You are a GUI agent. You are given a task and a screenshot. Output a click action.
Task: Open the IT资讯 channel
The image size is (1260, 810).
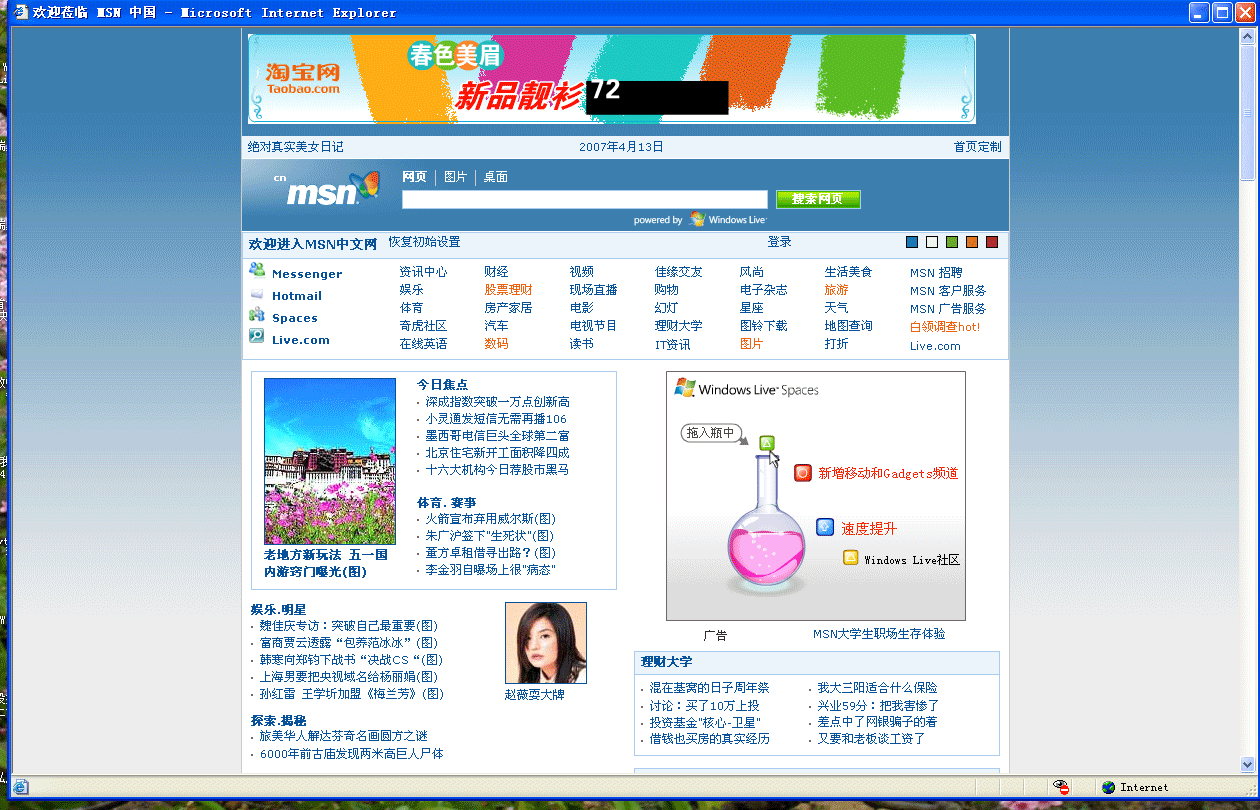(673, 345)
